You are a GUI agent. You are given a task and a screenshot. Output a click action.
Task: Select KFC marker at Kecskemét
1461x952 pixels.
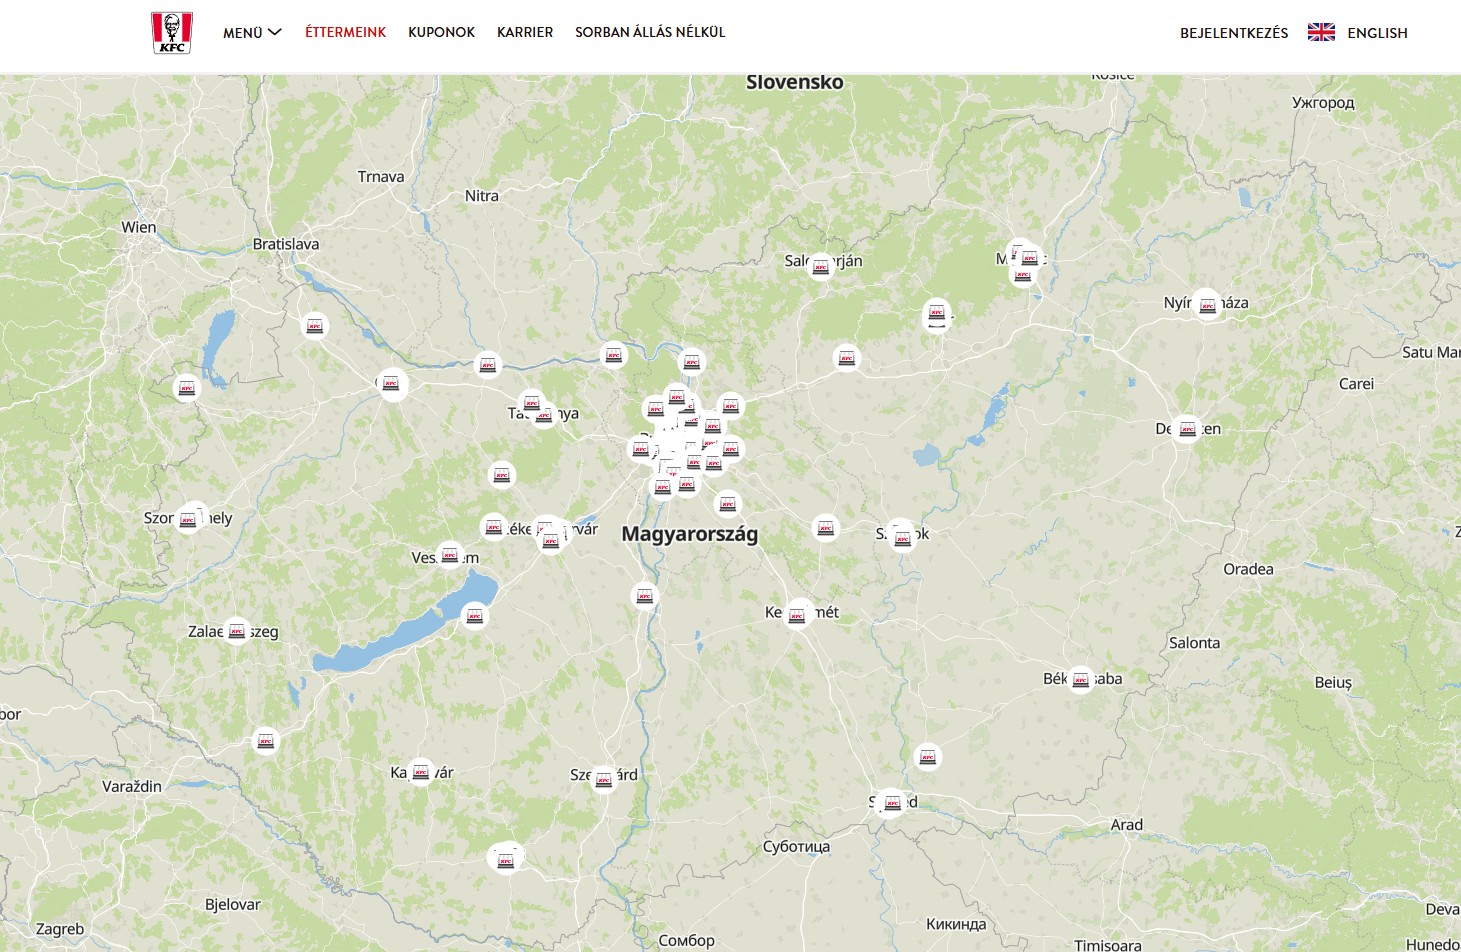[797, 614]
